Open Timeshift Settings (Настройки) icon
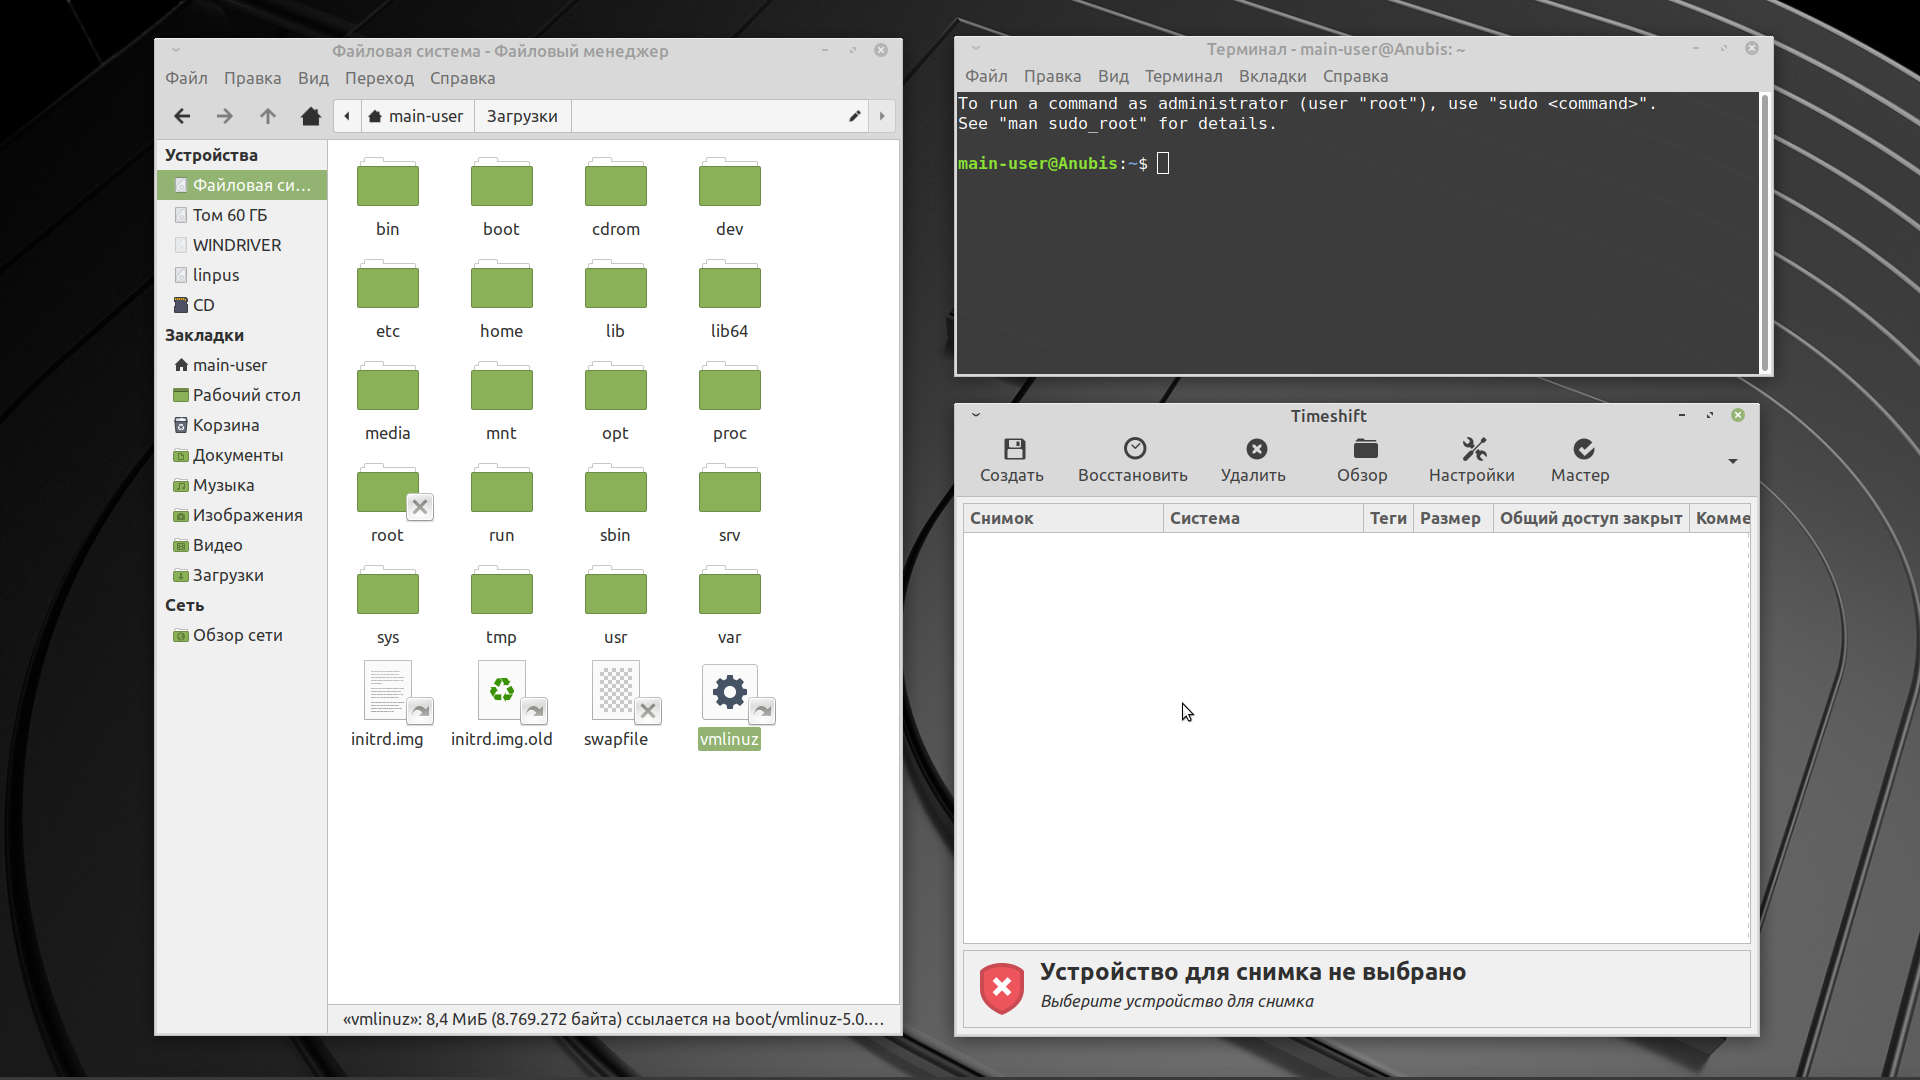The height and width of the screenshot is (1080, 1920). coord(1474,449)
